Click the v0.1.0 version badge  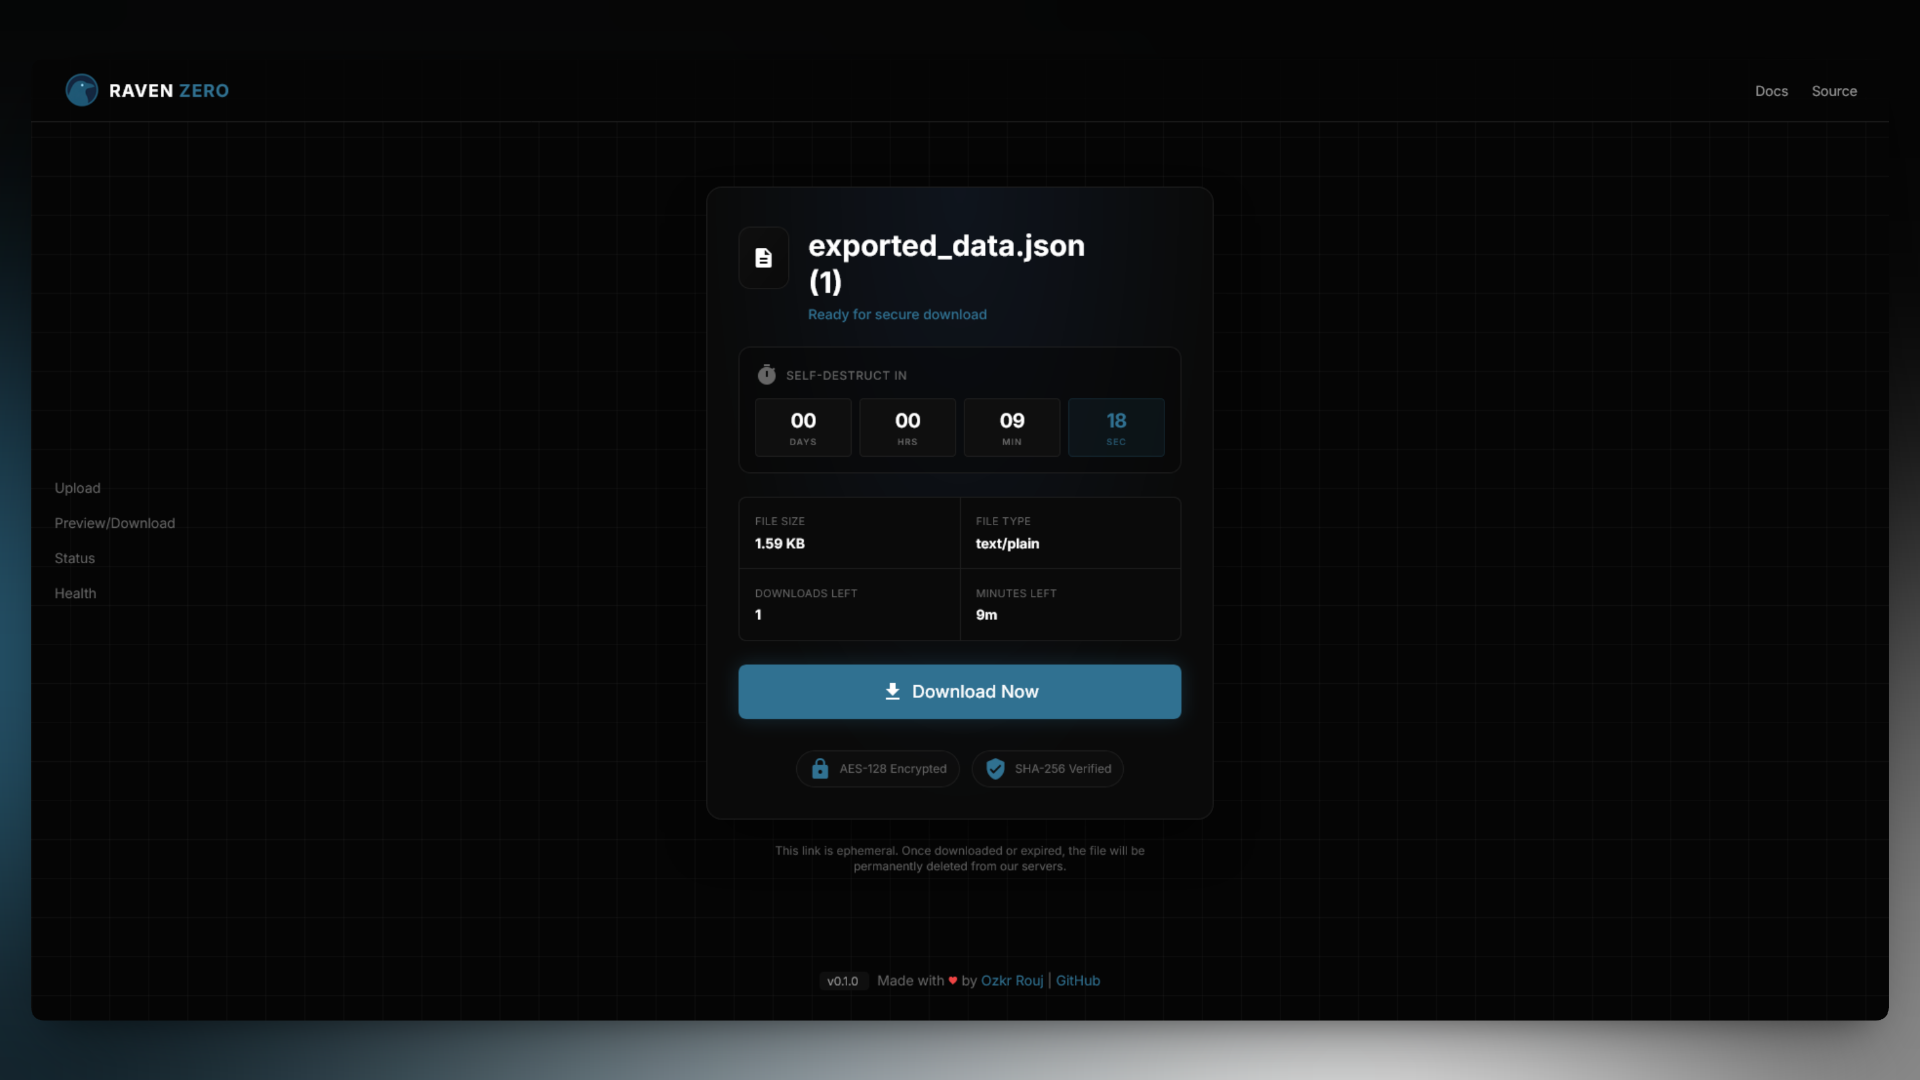click(x=843, y=981)
